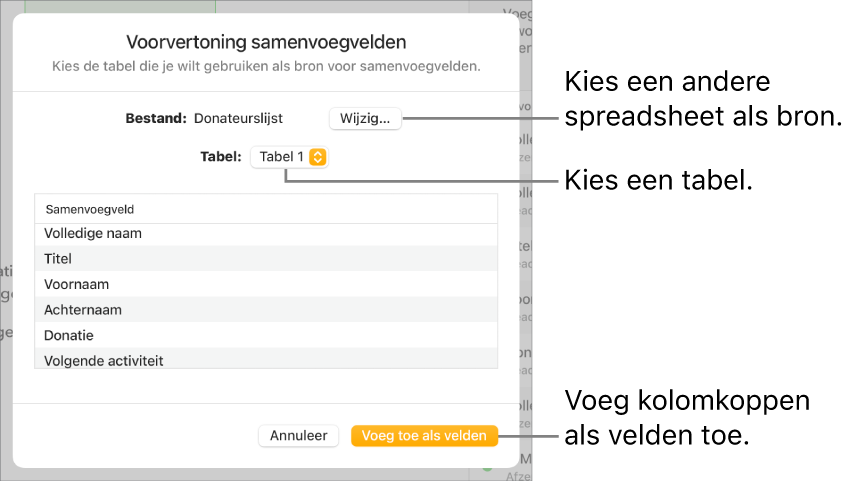Select the Donatie merge field row
The height and width of the screenshot is (481, 849).
click(x=265, y=335)
